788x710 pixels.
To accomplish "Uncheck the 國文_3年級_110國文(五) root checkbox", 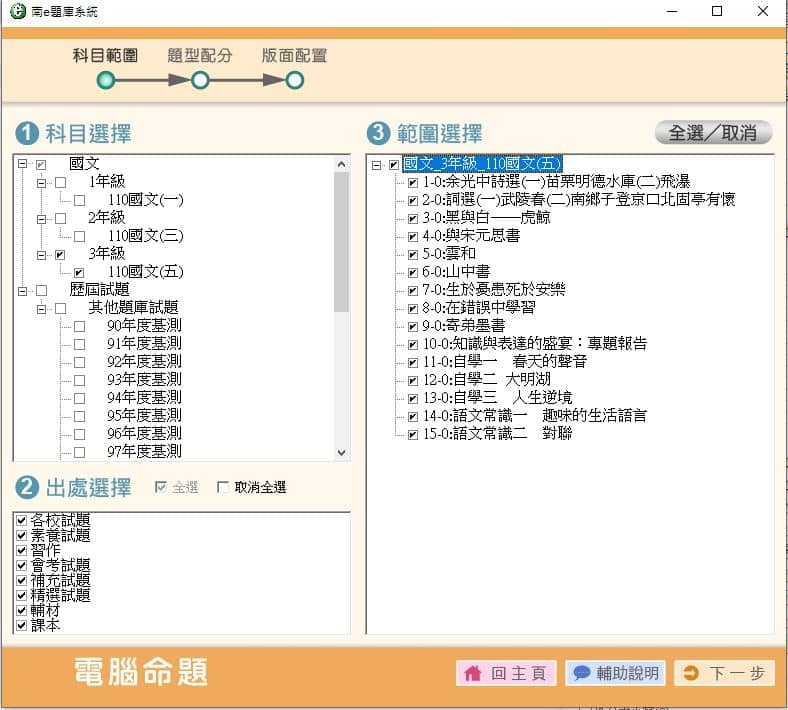I will point(394,165).
